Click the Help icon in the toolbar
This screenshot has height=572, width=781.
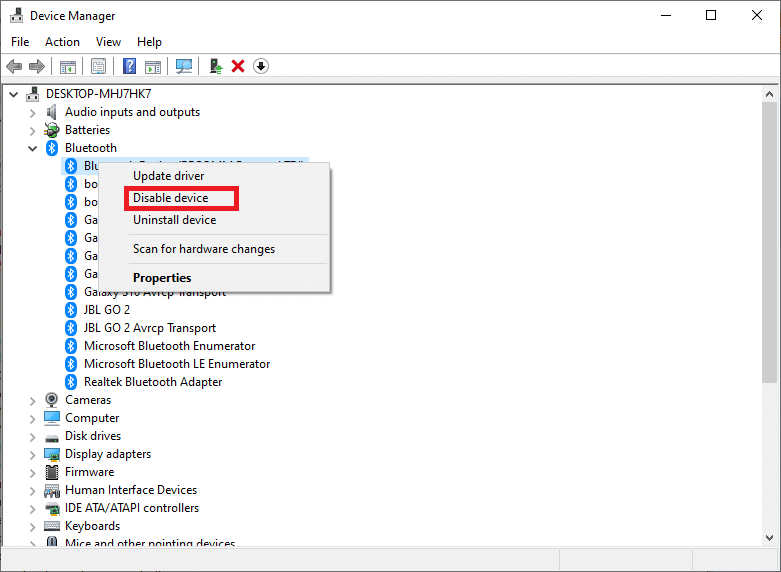[129, 66]
